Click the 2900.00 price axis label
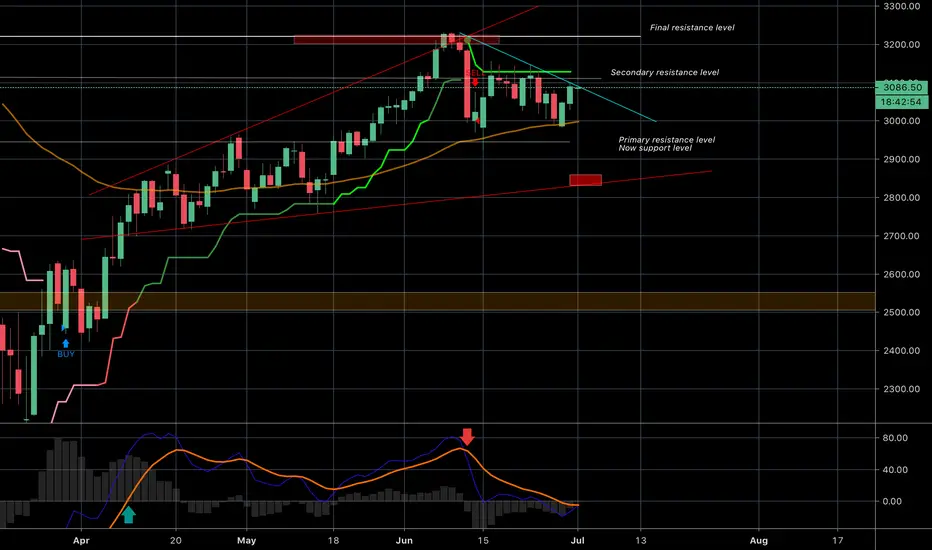Viewport: 932px width, 550px height. click(x=902, y=159)
